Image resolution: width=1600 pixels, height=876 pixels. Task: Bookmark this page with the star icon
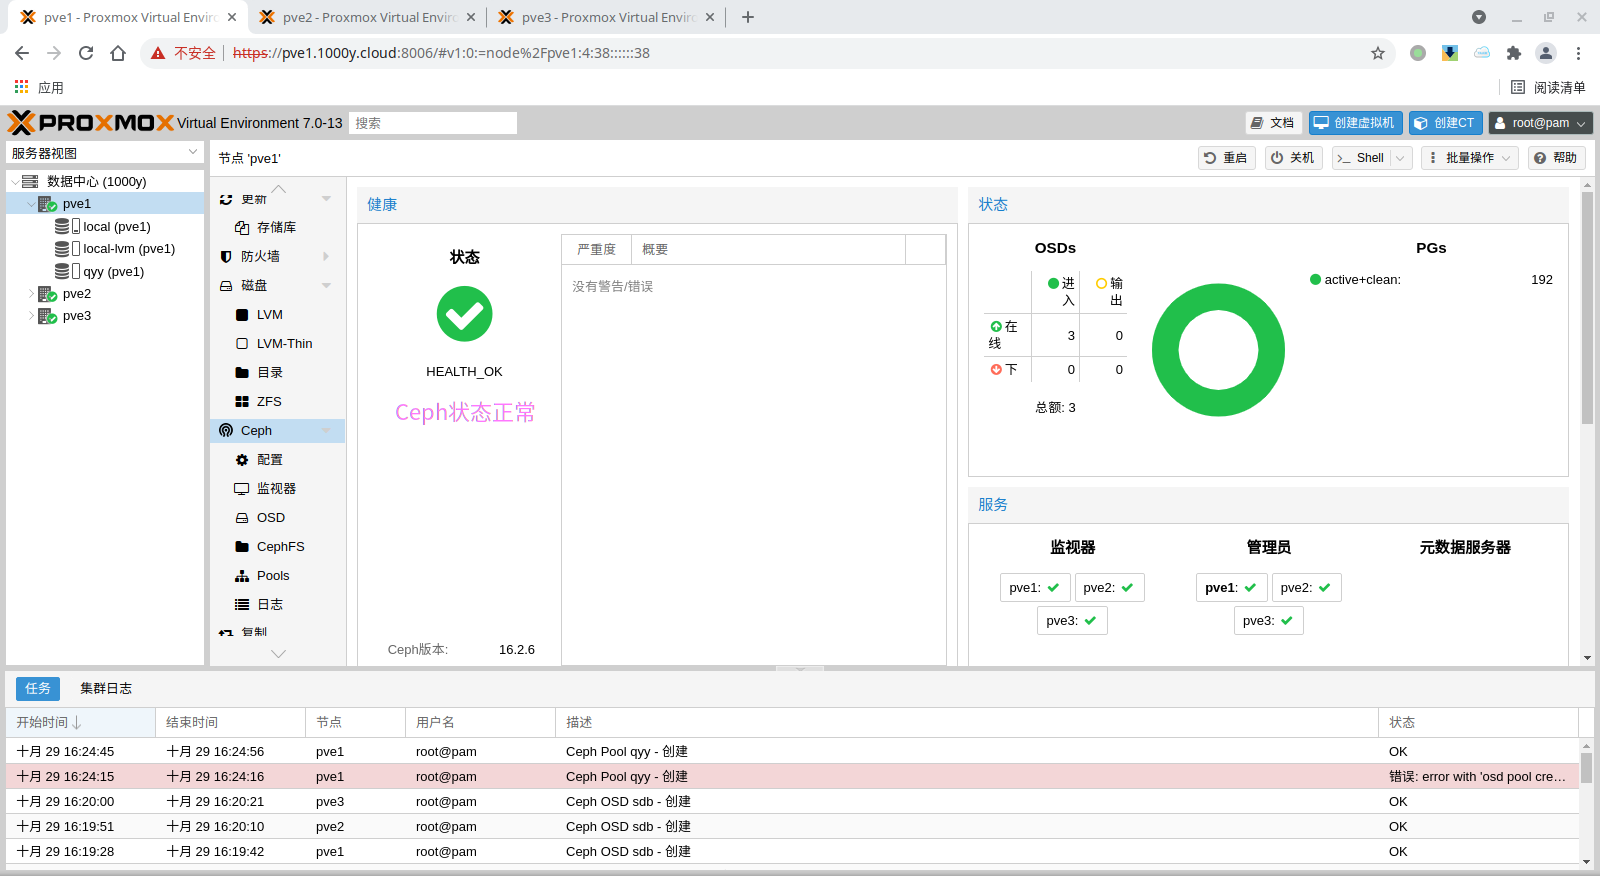pos(1378,53)
